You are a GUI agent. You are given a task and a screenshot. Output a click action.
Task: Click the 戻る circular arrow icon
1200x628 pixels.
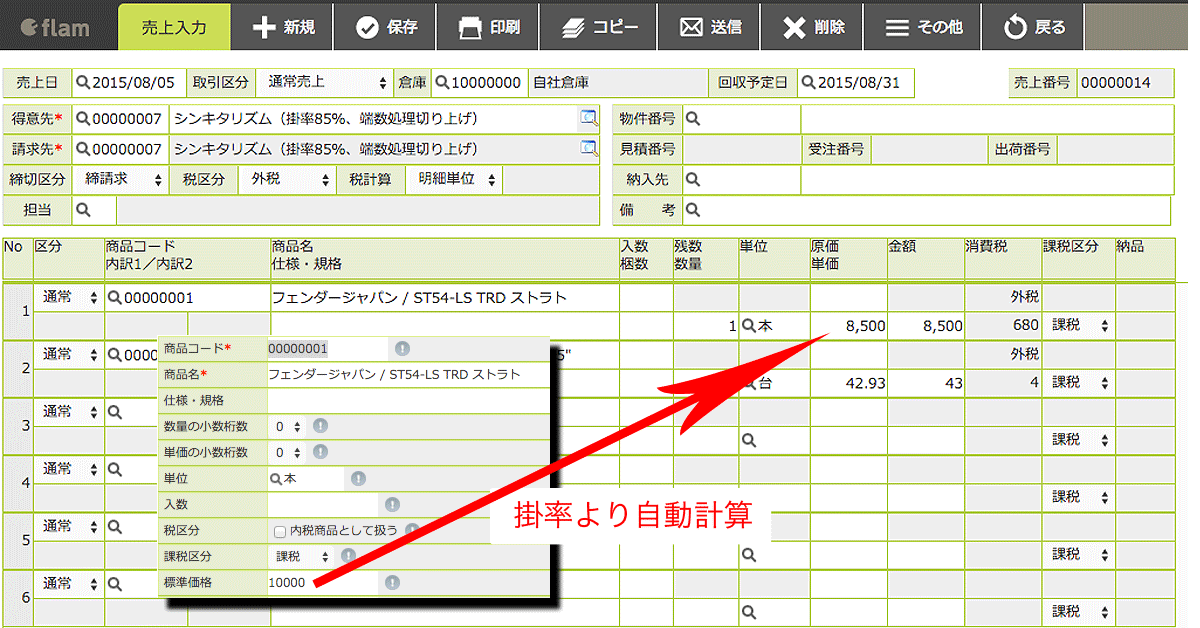(x=1015, y=27)
